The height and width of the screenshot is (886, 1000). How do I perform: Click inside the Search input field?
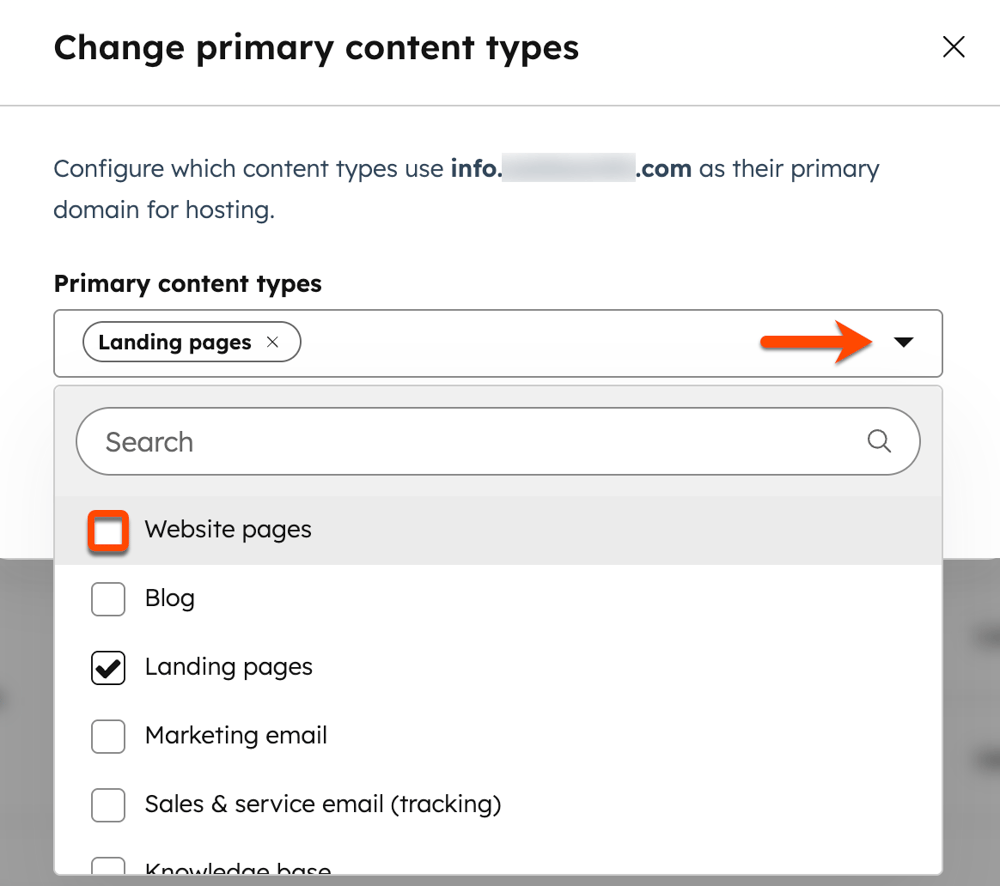coord(400,441)
